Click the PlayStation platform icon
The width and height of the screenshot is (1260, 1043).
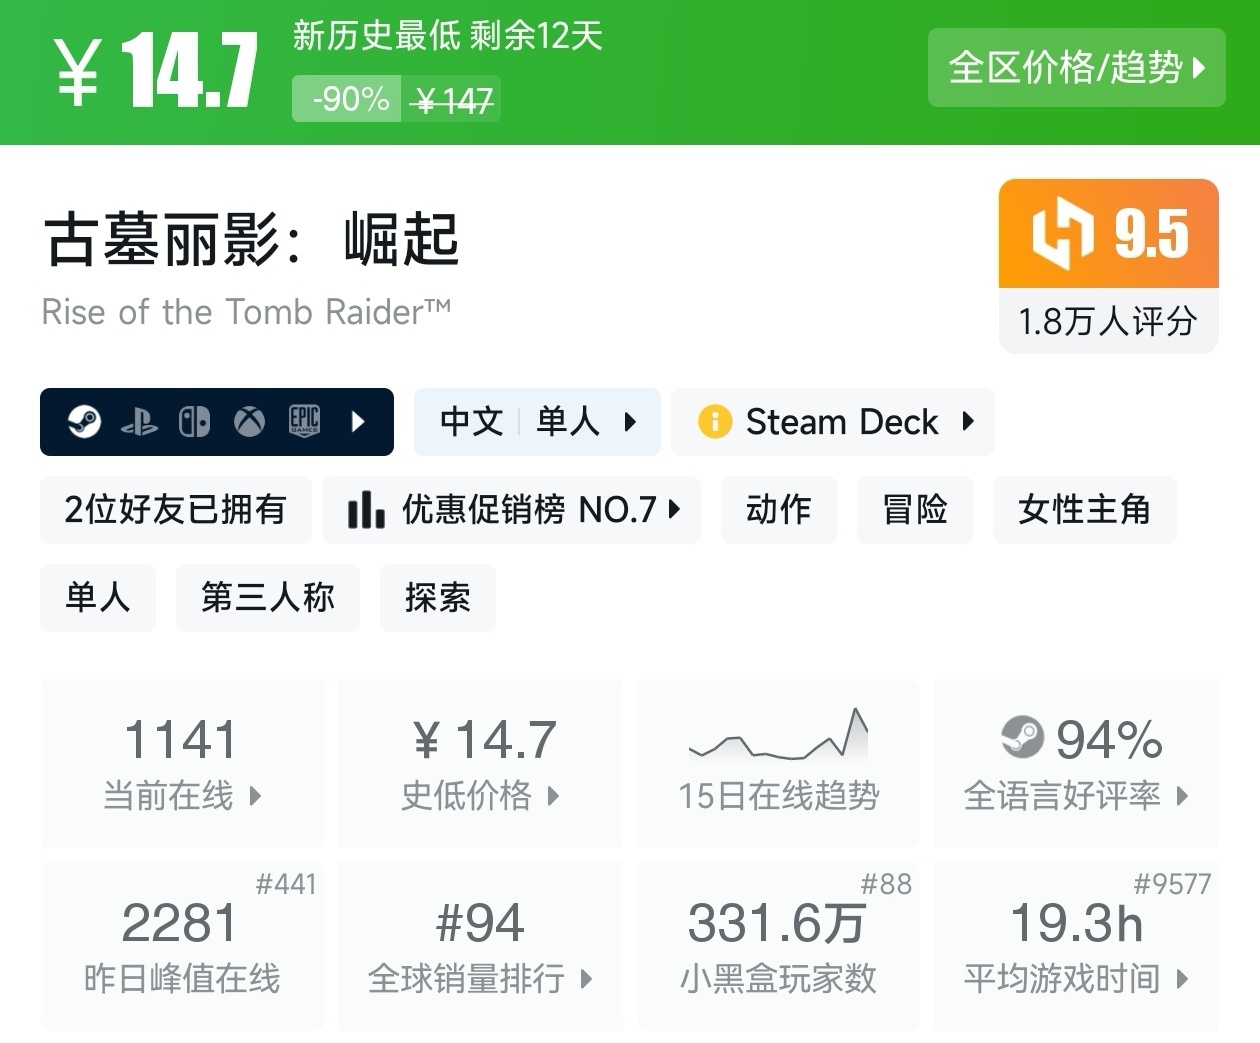pyautogui.click(x=139, y=422)
